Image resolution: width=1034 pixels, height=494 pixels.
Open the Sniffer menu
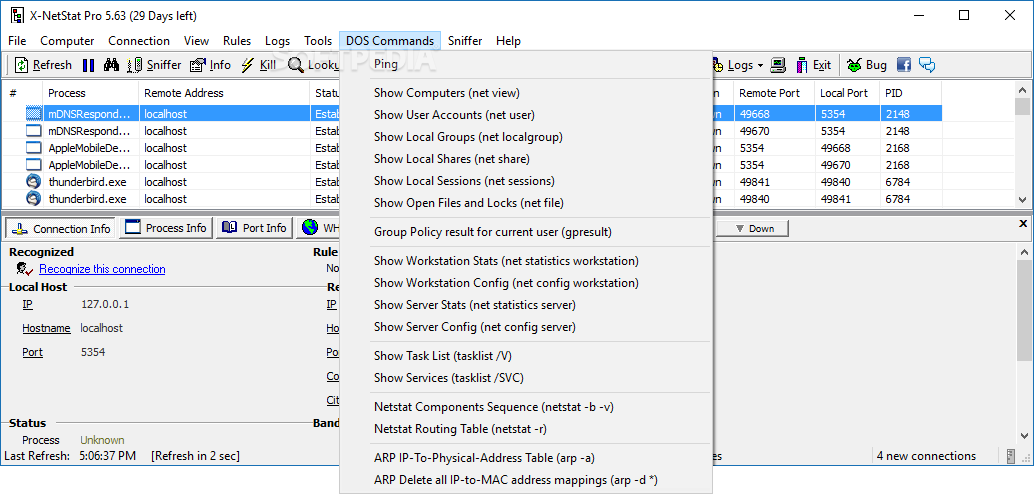coord(465,41)
